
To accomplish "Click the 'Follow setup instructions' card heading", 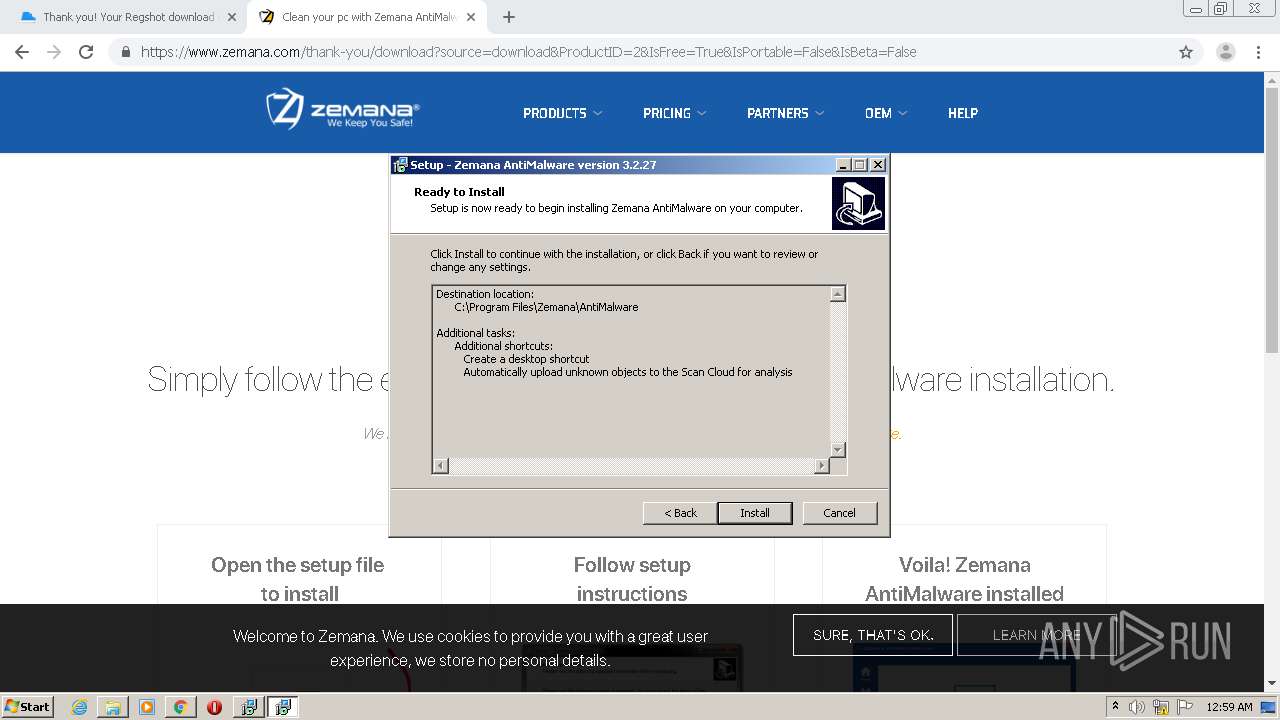I will click(x=632, y=579).
